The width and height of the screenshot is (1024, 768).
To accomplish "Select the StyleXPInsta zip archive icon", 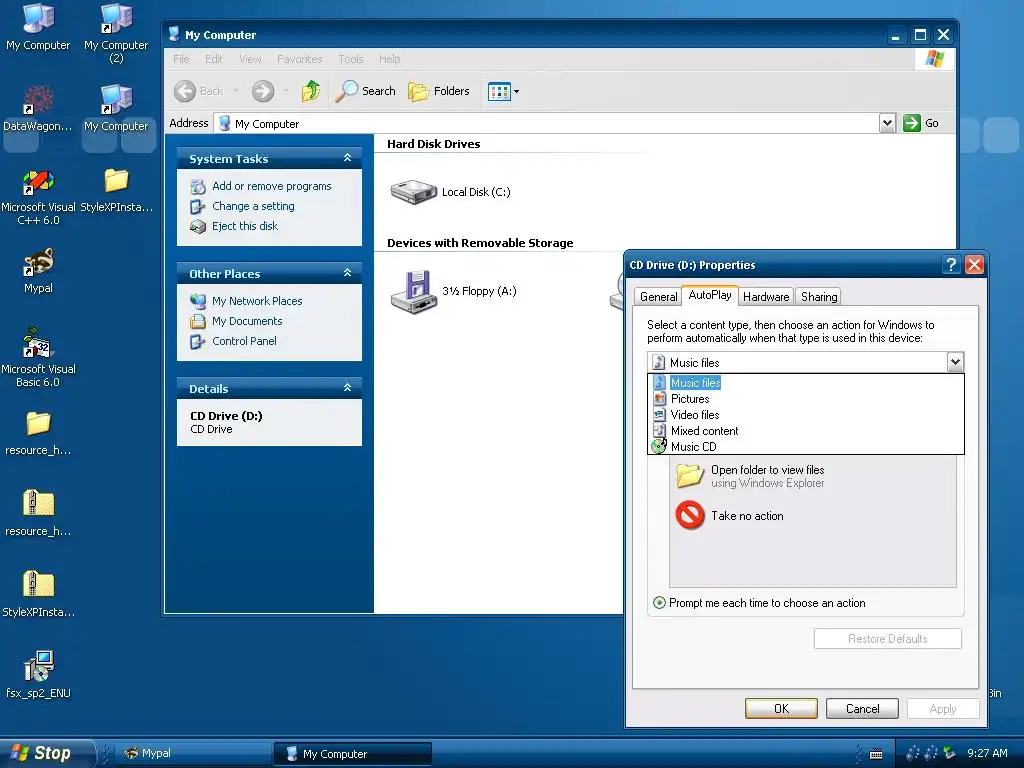I will click(x=38, y=594).
